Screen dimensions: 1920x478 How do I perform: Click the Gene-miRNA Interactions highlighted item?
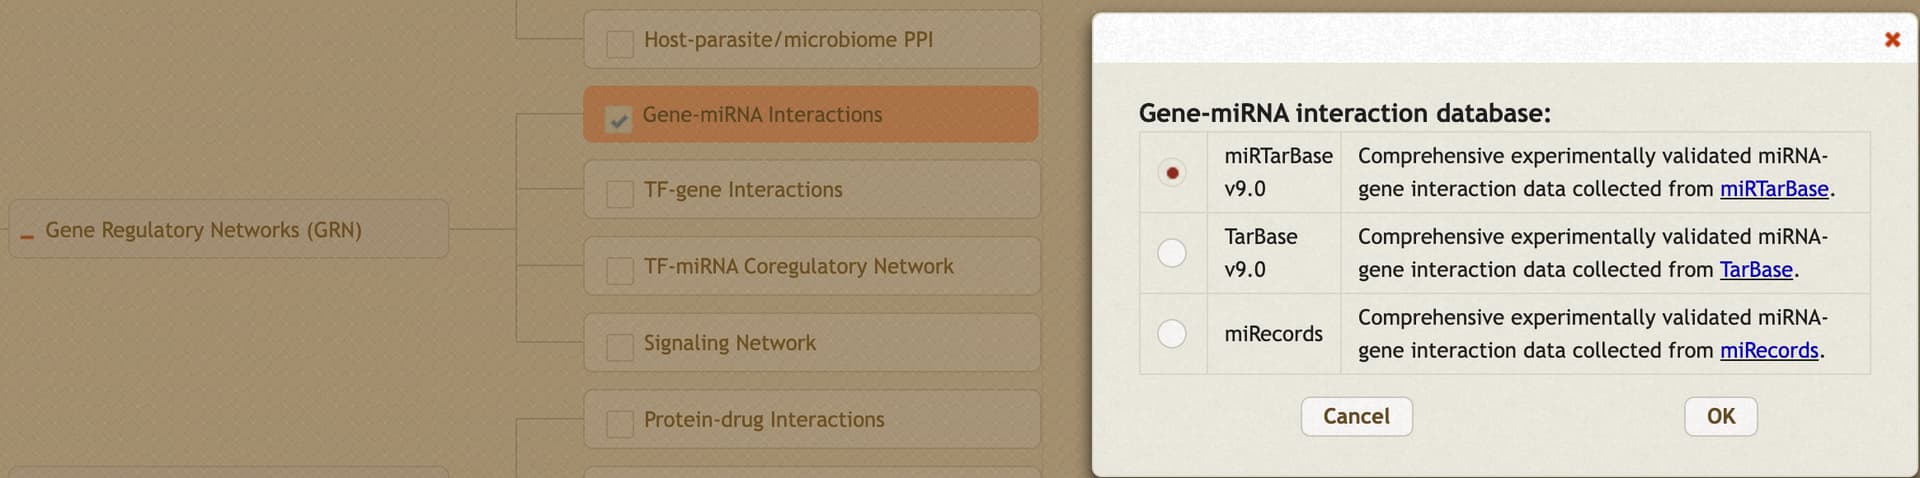pos(811,114)
